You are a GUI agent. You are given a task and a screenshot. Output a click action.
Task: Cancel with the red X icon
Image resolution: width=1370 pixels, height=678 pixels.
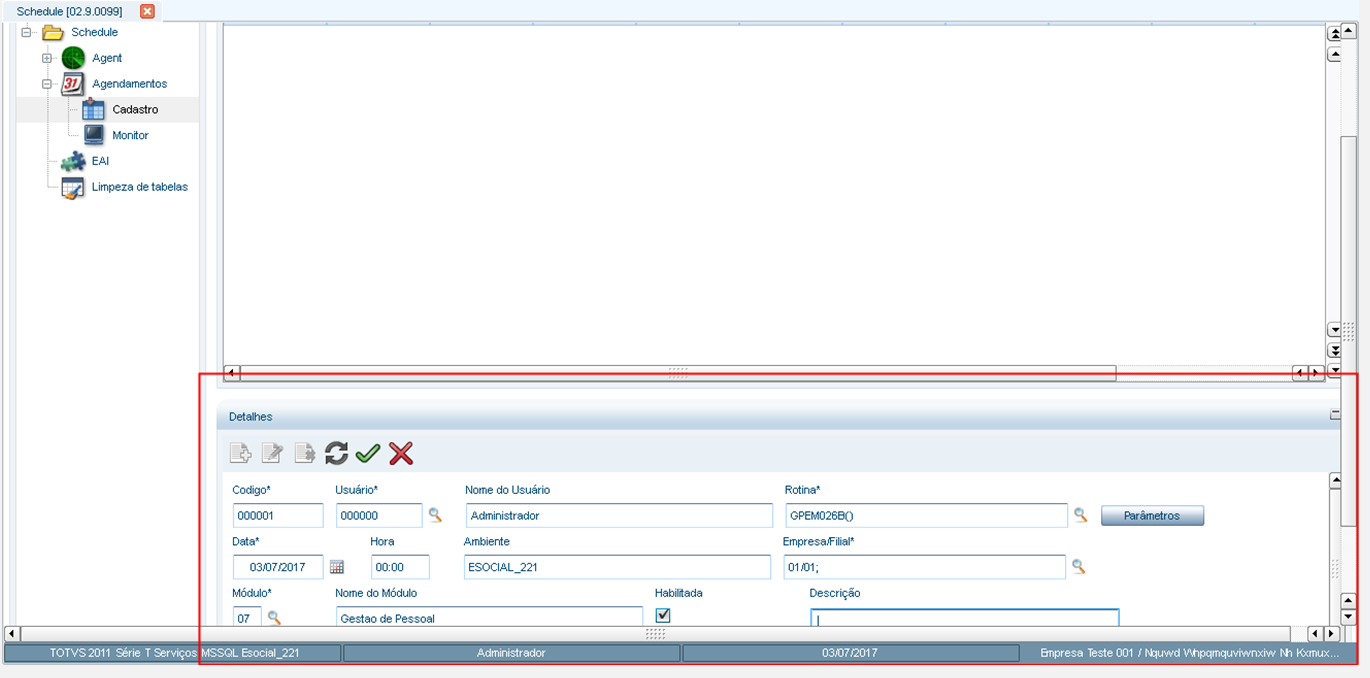(401, 454)
